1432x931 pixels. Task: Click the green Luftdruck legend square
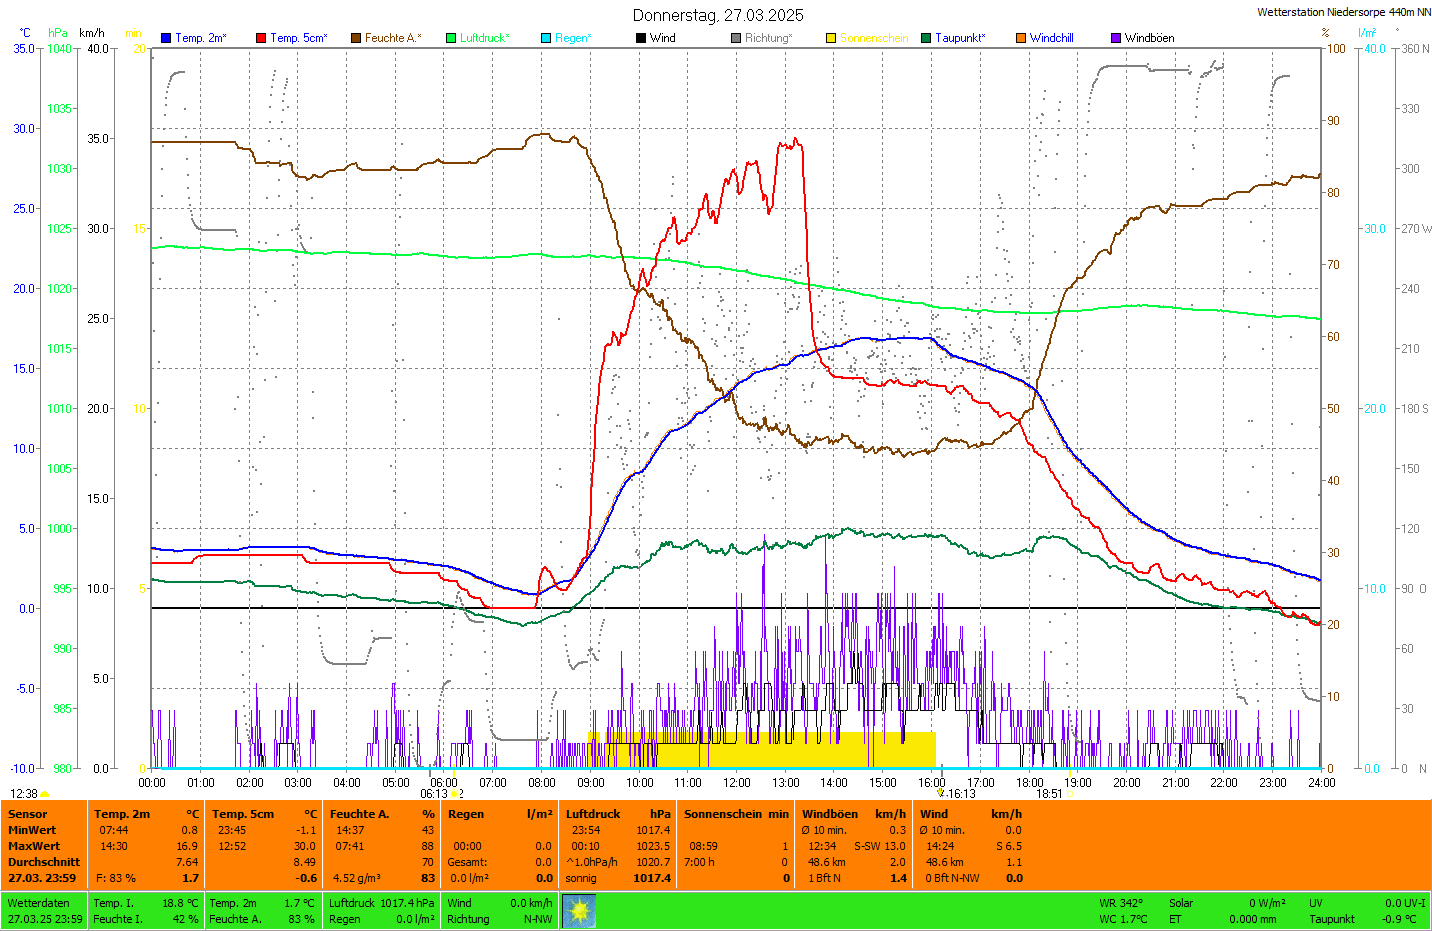[451, 38]
